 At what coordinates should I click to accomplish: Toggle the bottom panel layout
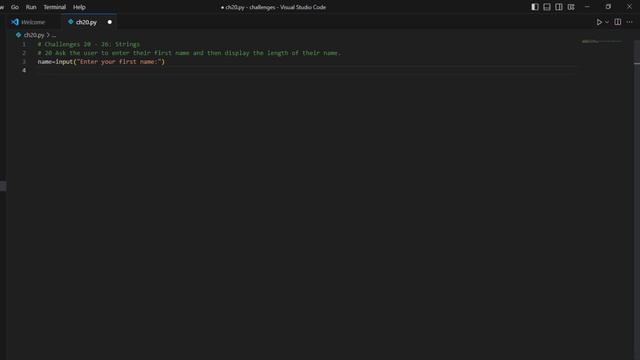tap(547, 7)
